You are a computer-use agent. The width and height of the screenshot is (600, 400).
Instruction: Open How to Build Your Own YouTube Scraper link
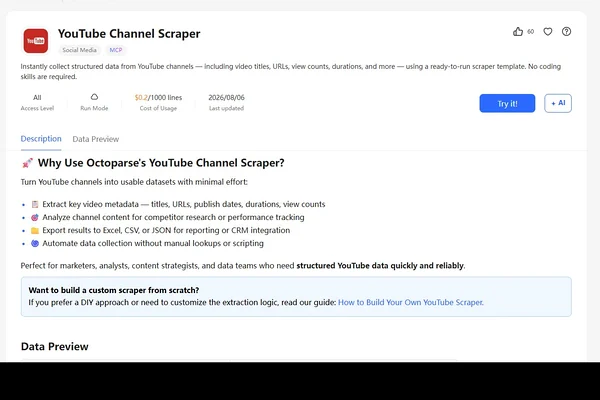point(411,302)
